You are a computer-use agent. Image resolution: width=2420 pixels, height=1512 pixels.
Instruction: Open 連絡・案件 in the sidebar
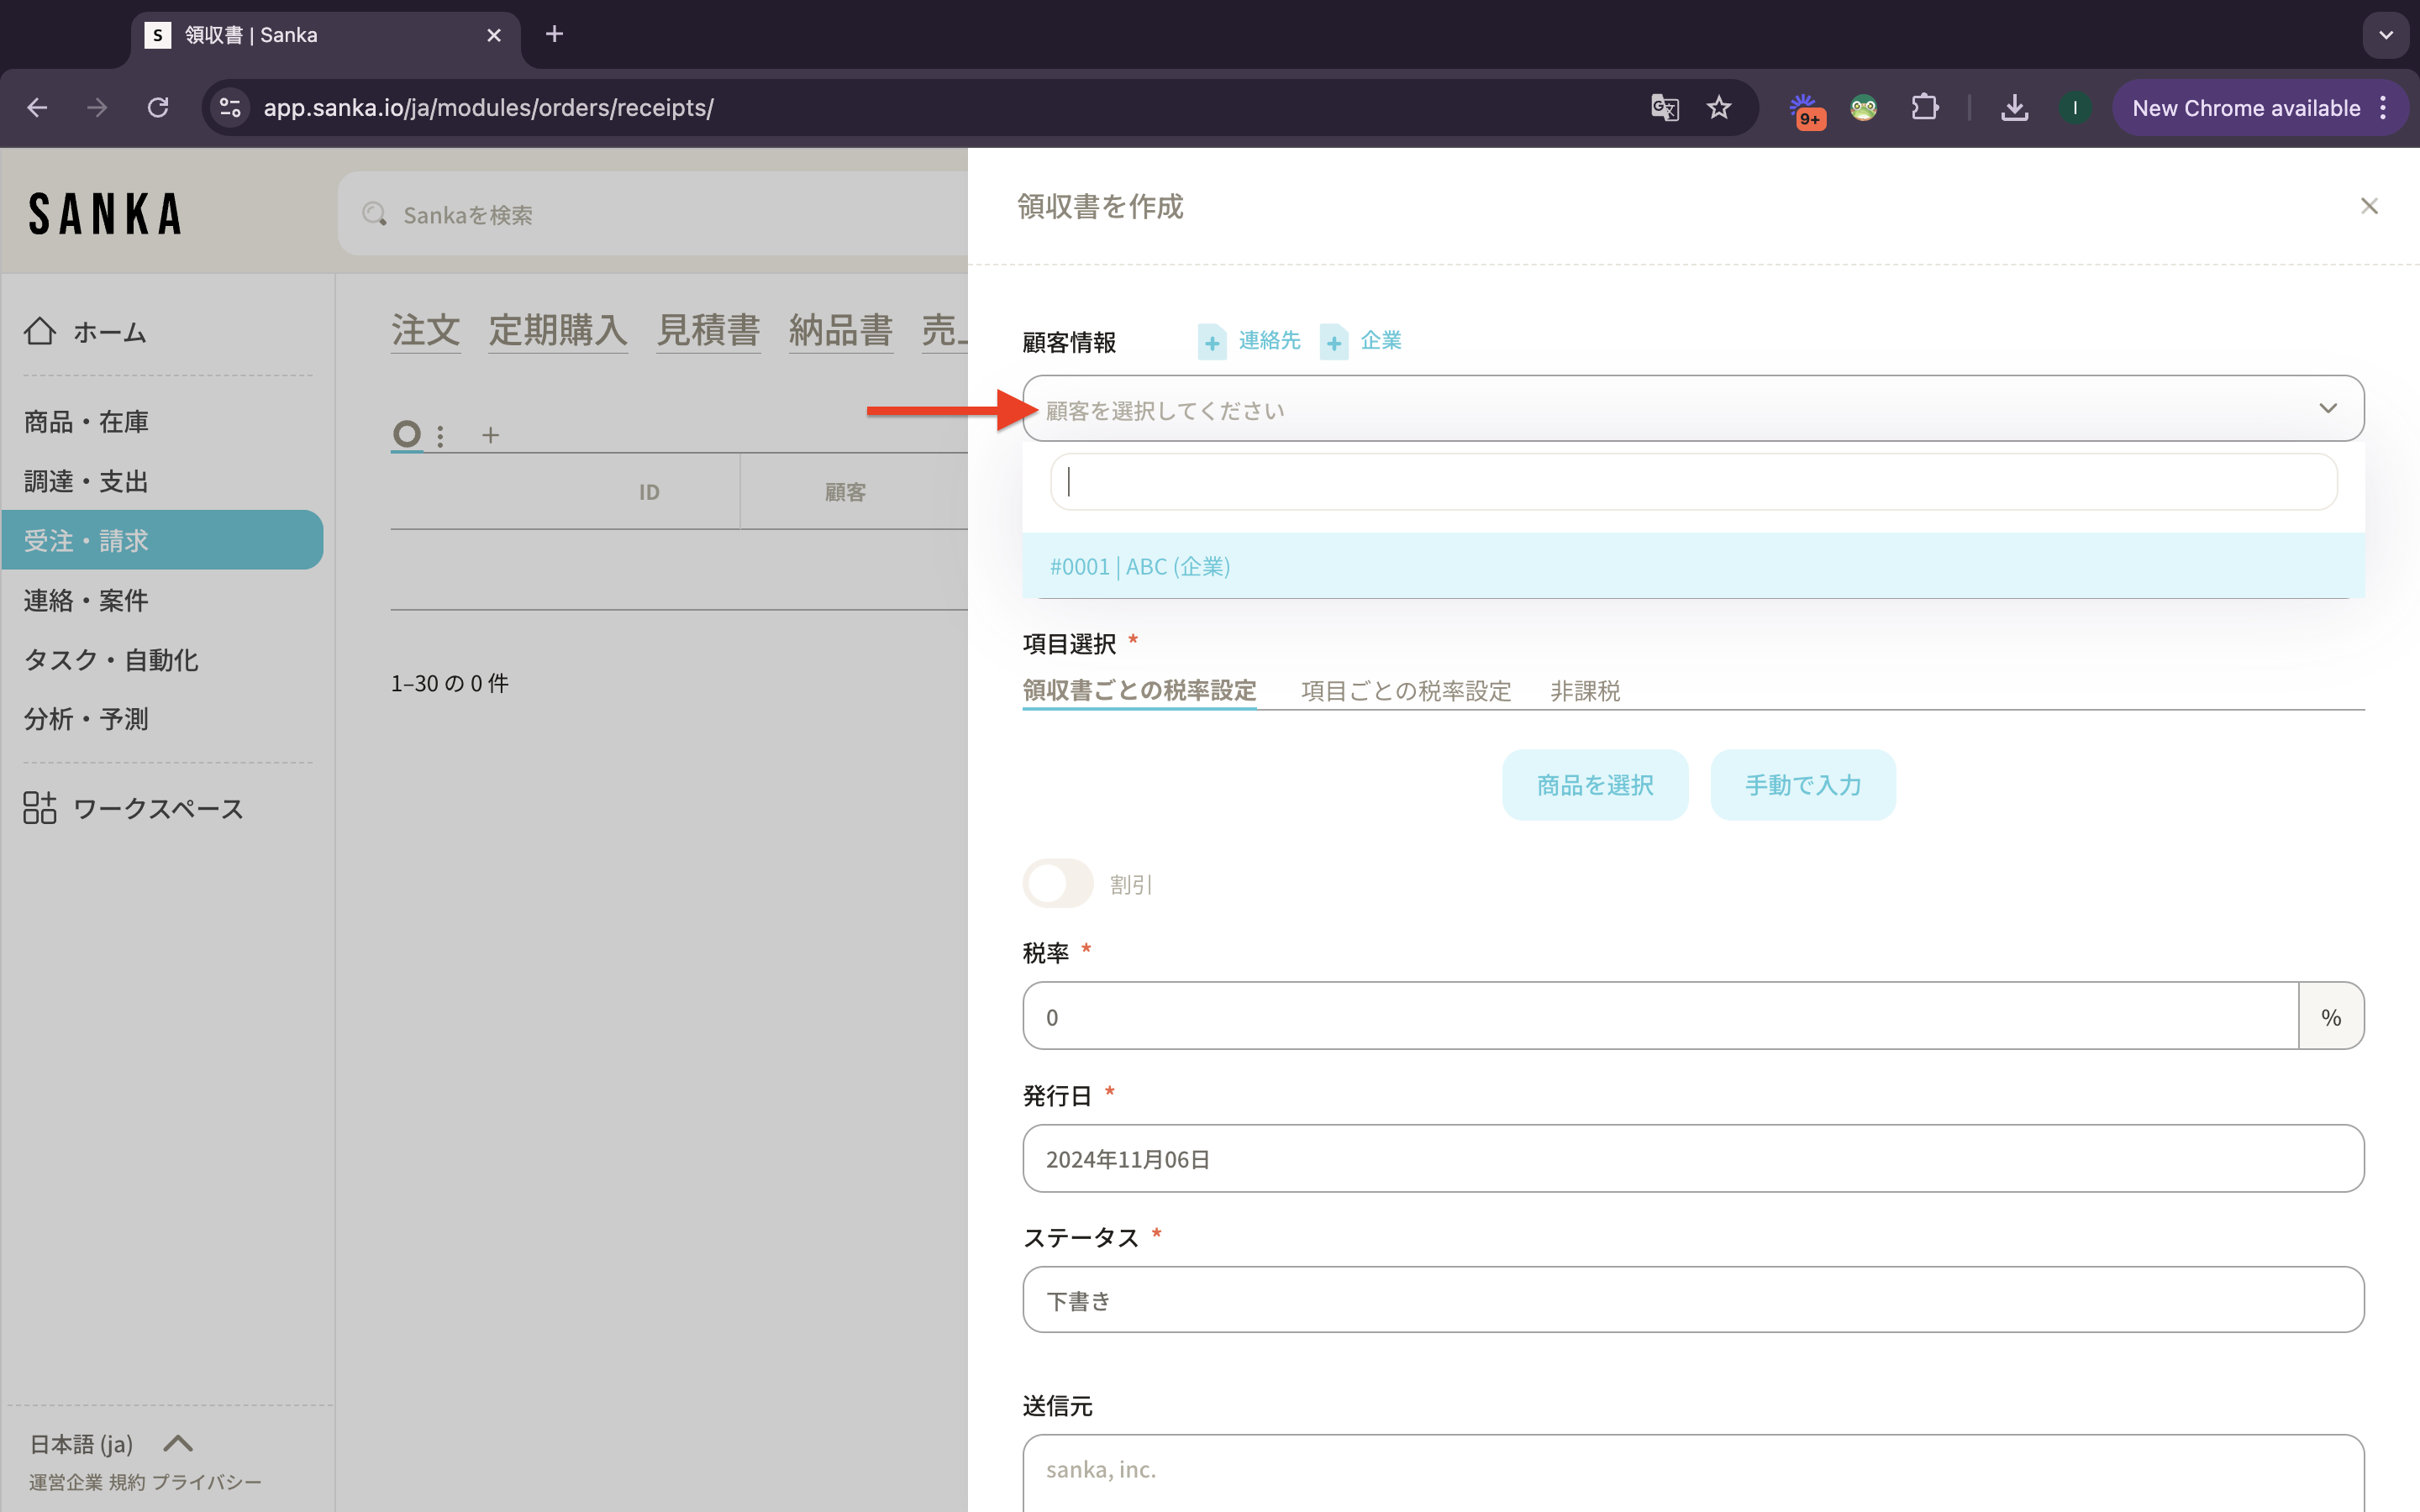[x=86, y=600]
